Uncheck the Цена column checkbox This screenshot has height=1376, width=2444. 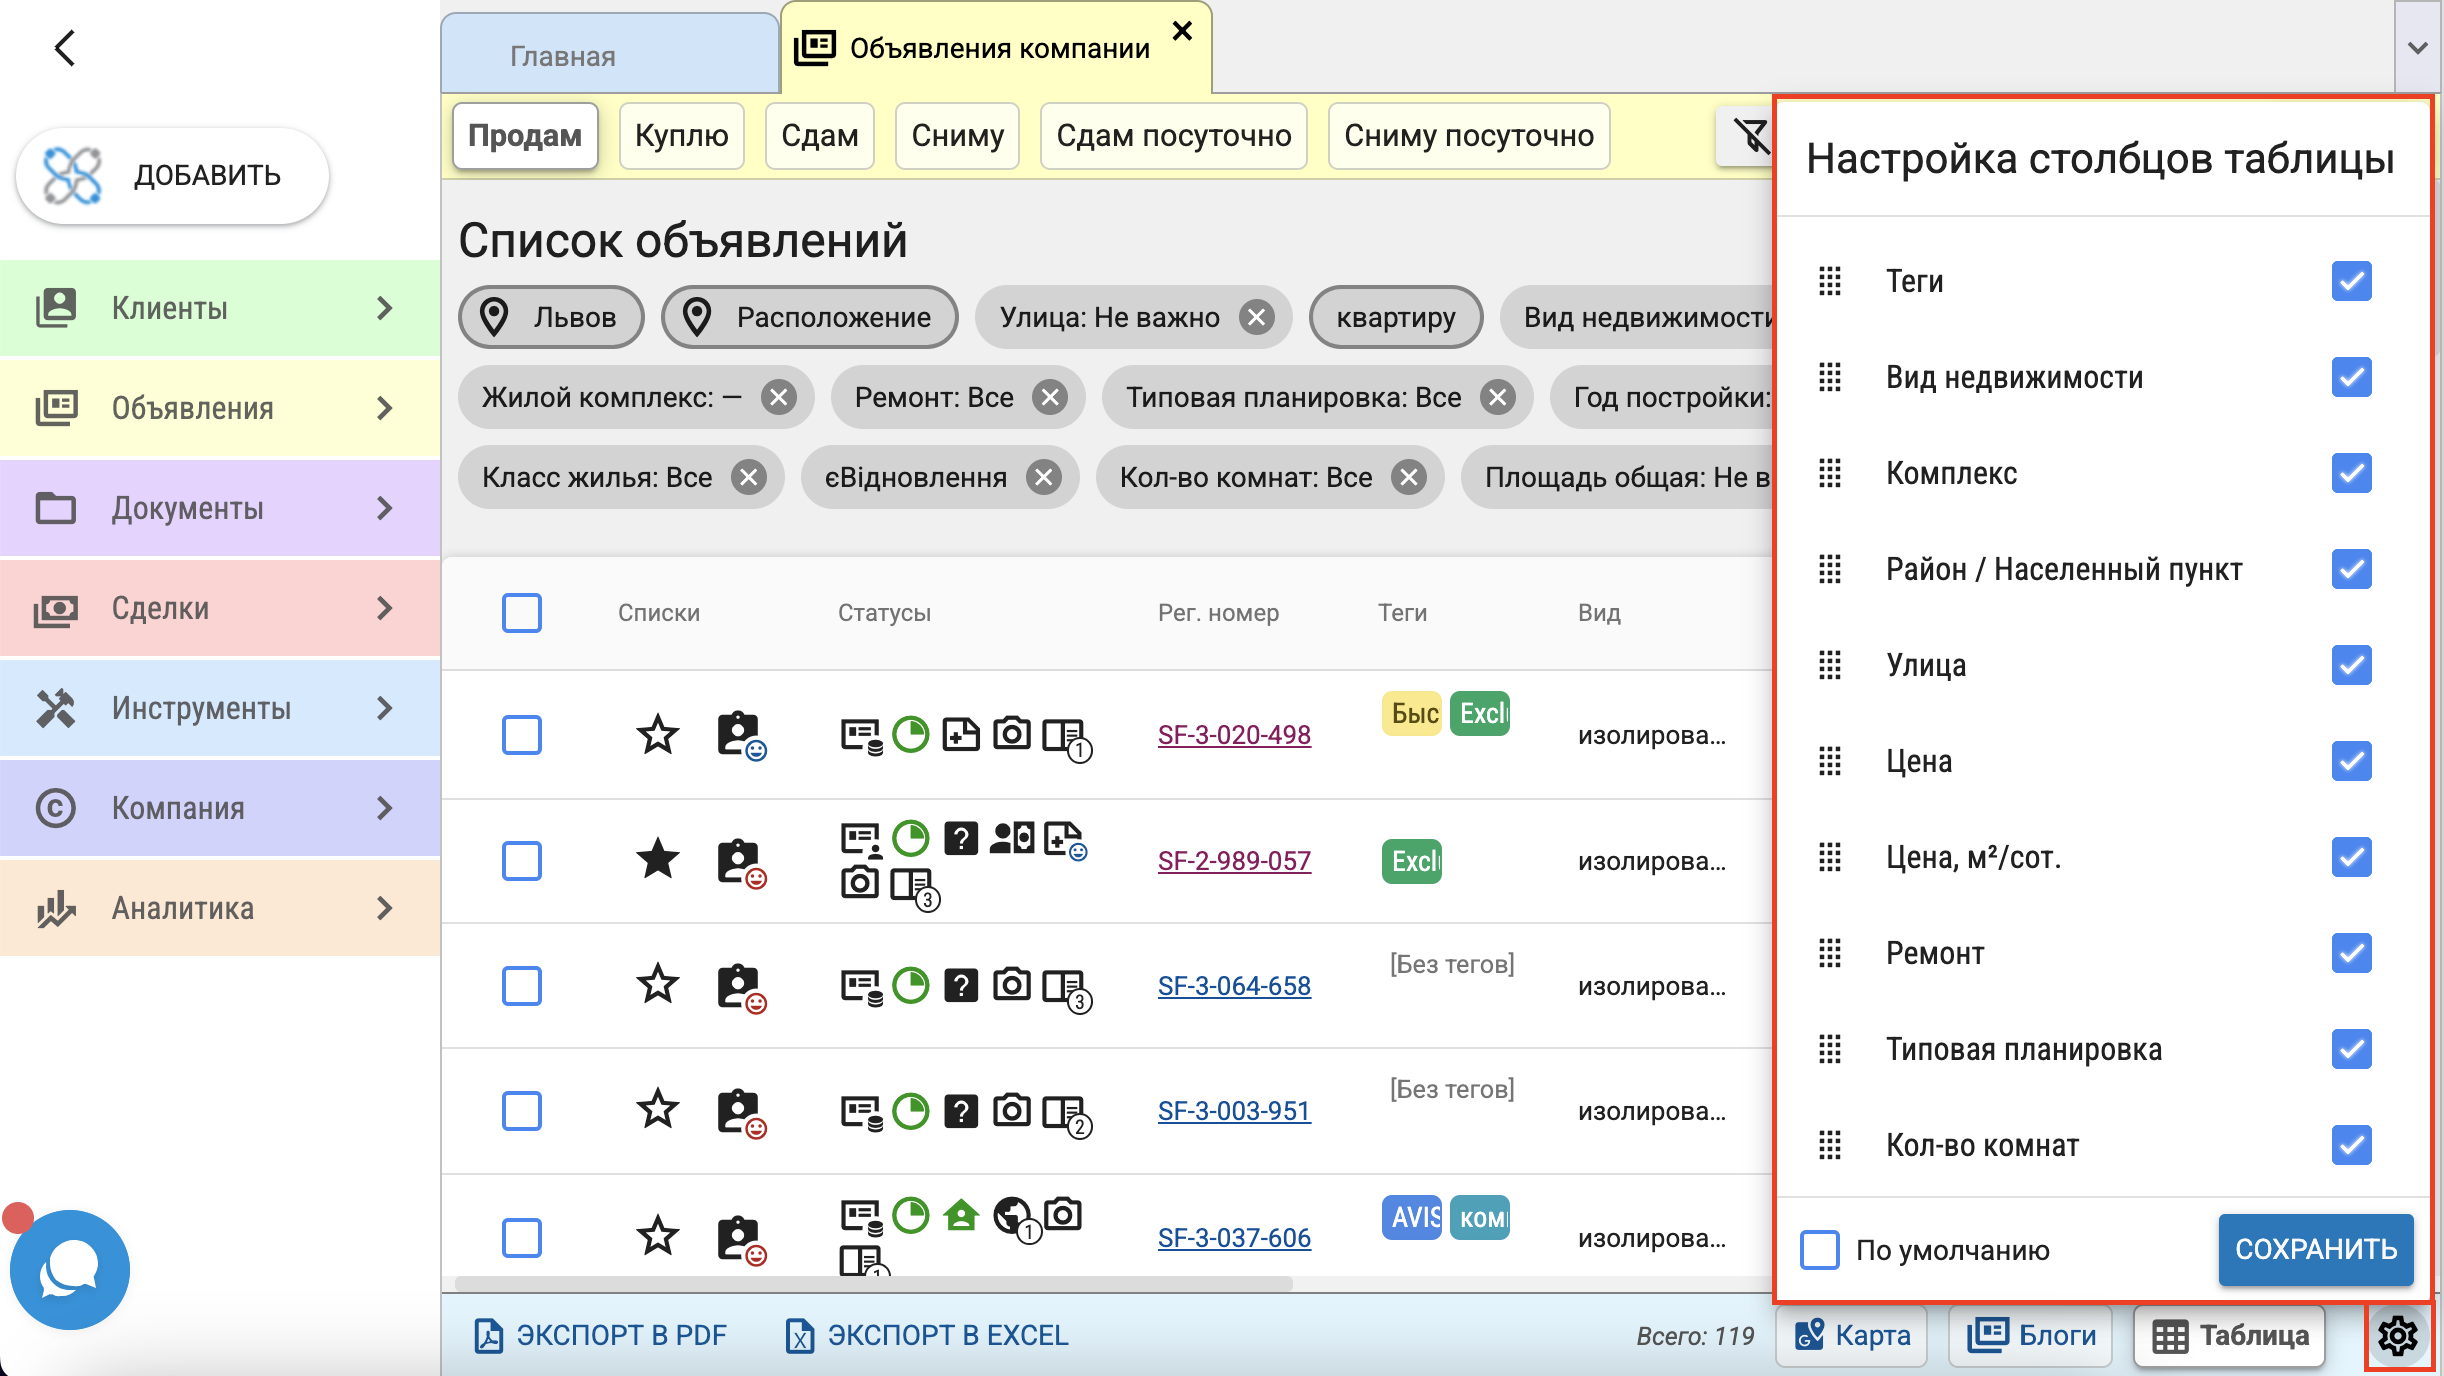tap(2351, 761)
